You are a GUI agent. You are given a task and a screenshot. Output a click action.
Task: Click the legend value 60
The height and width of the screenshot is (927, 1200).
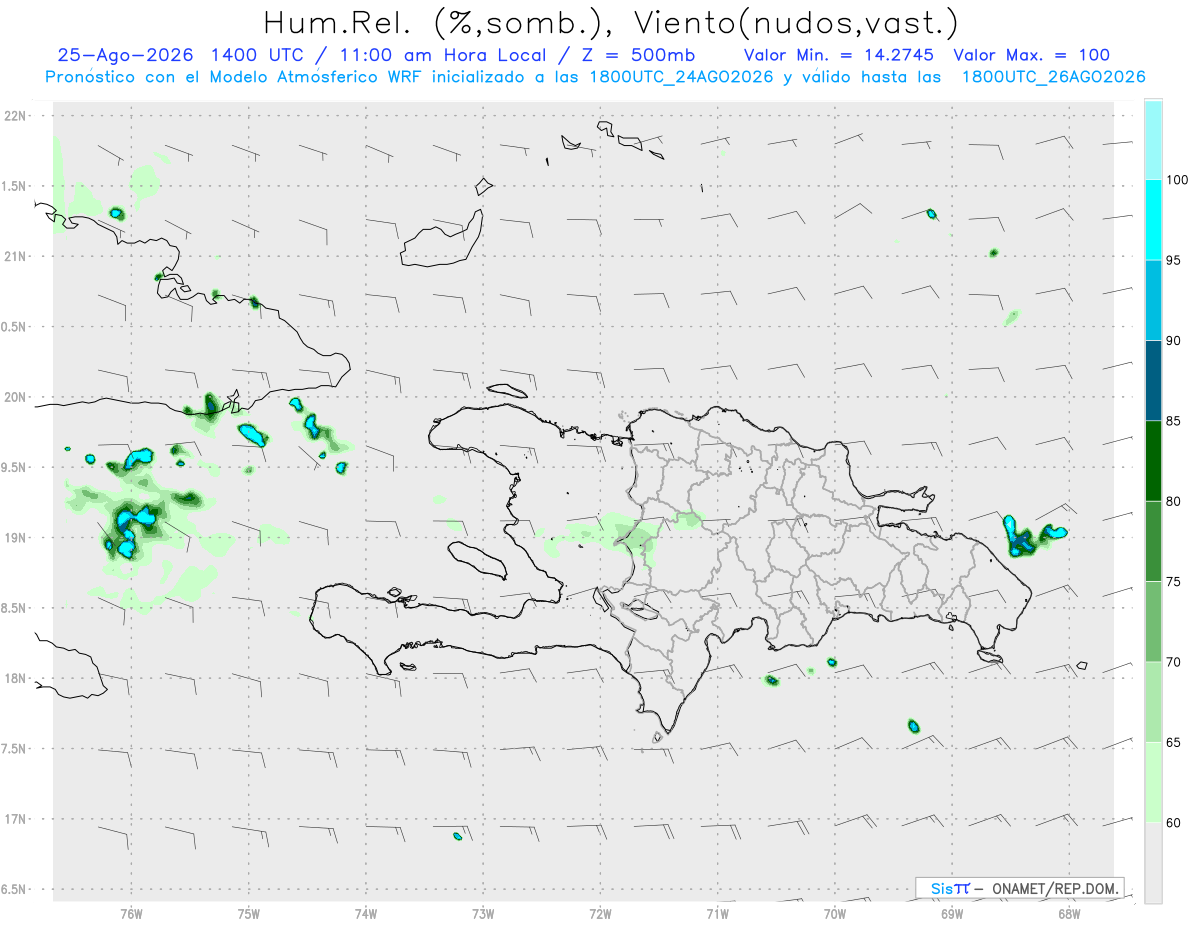1175,823
